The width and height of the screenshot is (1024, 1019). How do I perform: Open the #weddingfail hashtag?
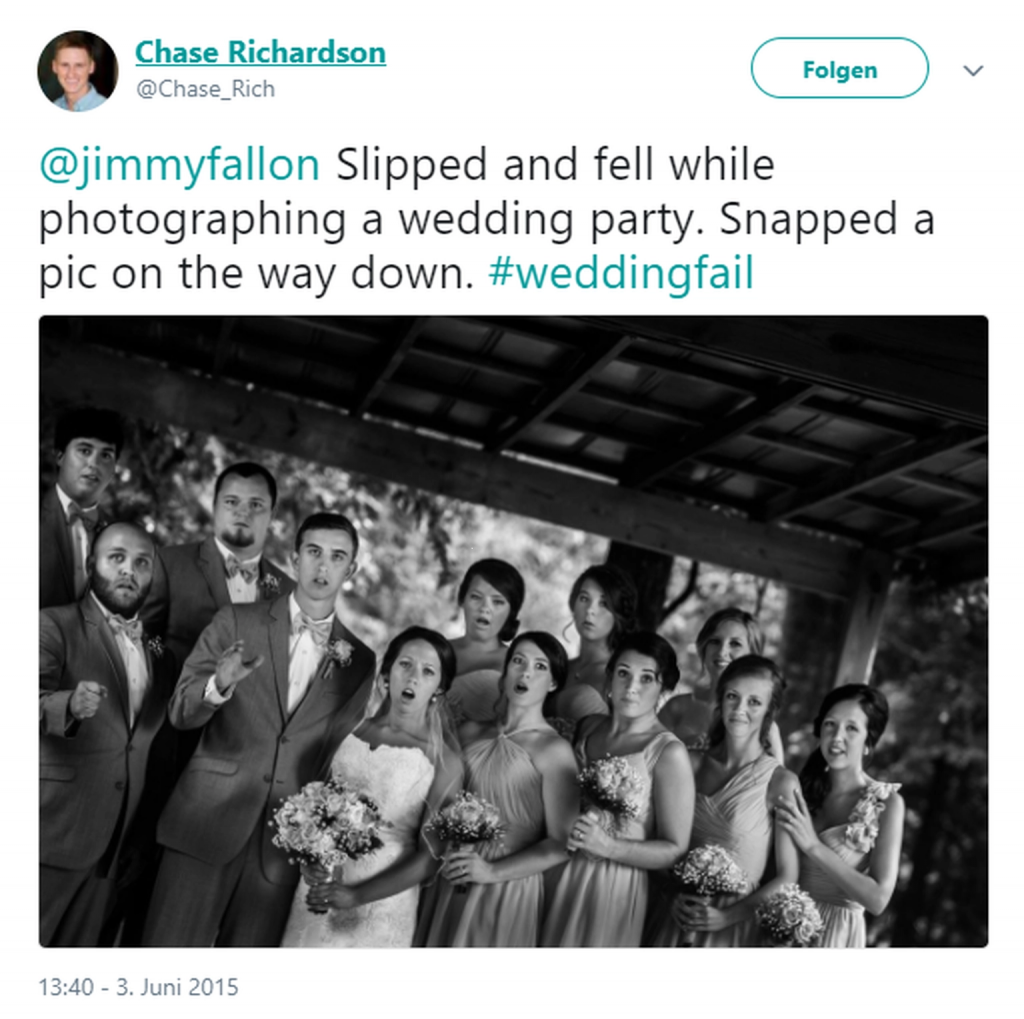coord(620,273)
